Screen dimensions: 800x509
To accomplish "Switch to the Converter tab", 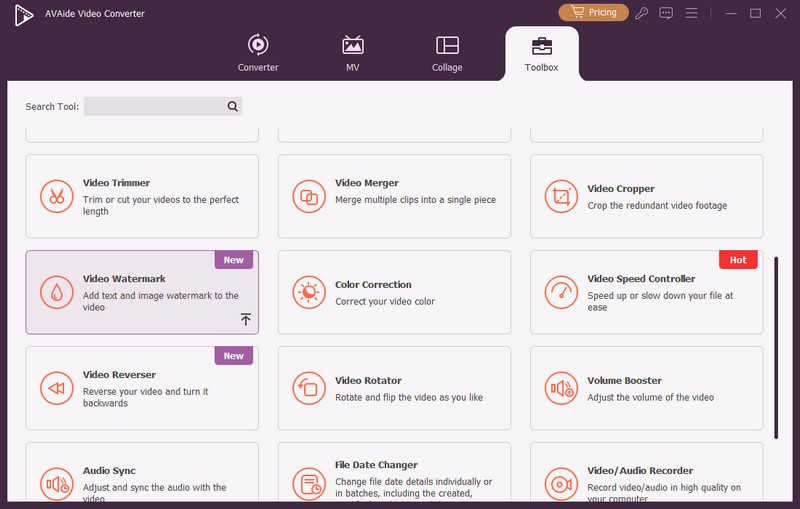I will (258, 53).
